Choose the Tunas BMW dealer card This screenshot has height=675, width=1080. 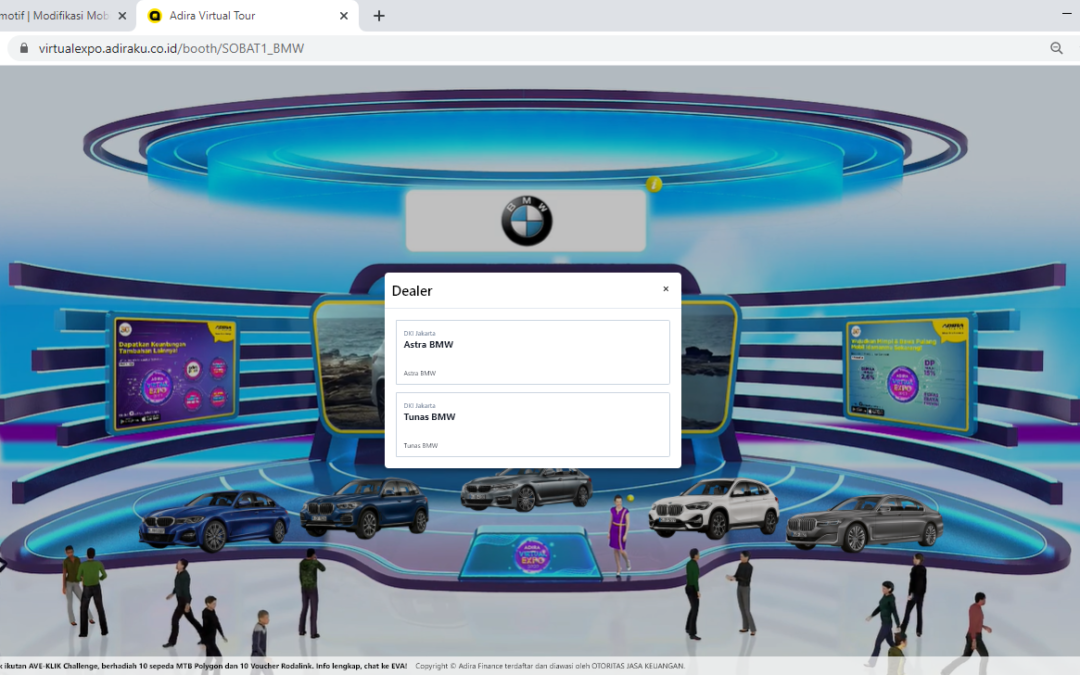click(532, 424)
